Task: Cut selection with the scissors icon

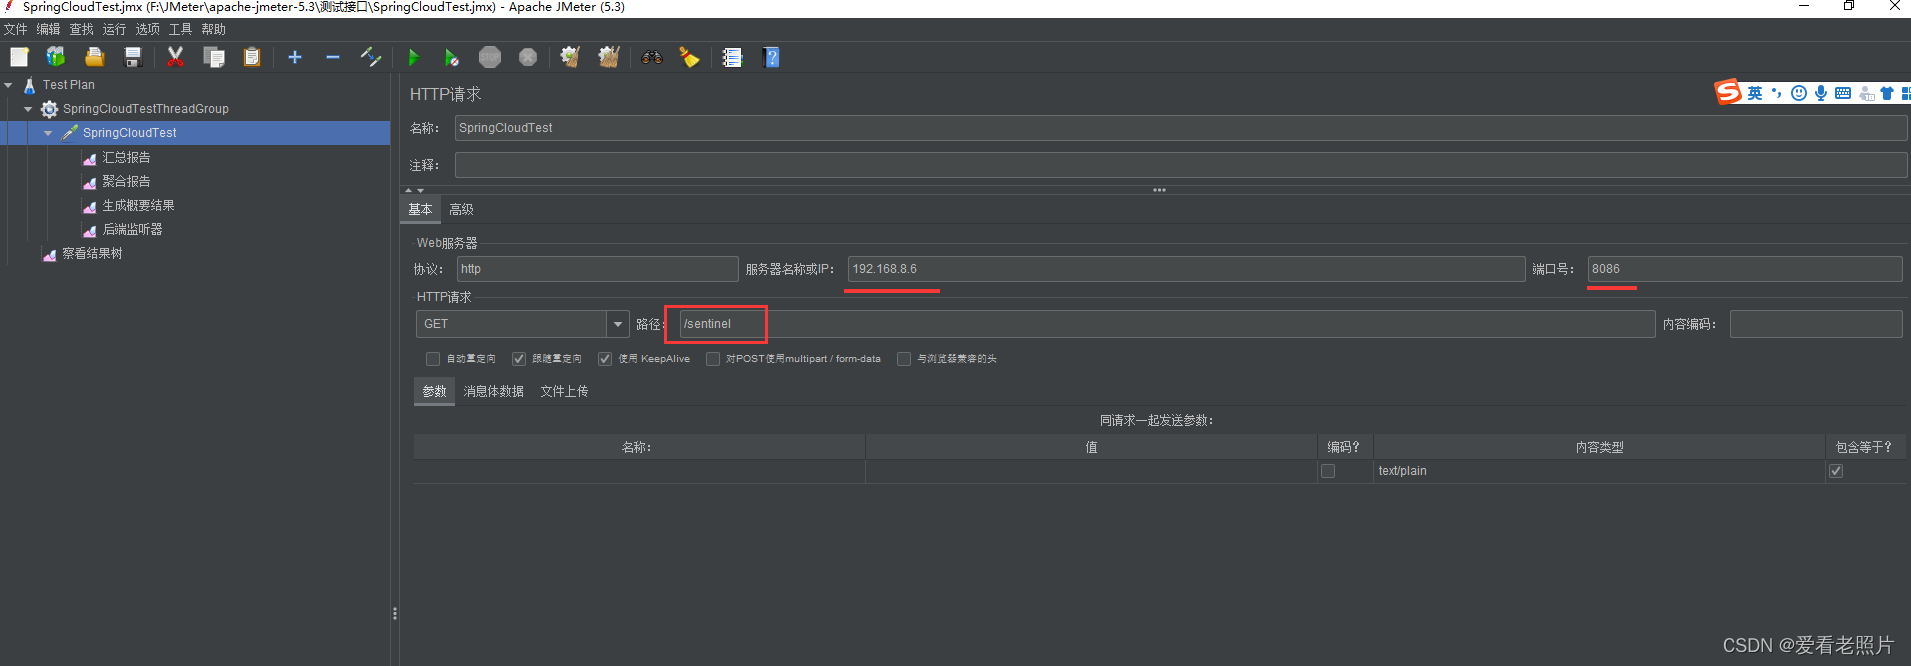Action: coord(176,57)
